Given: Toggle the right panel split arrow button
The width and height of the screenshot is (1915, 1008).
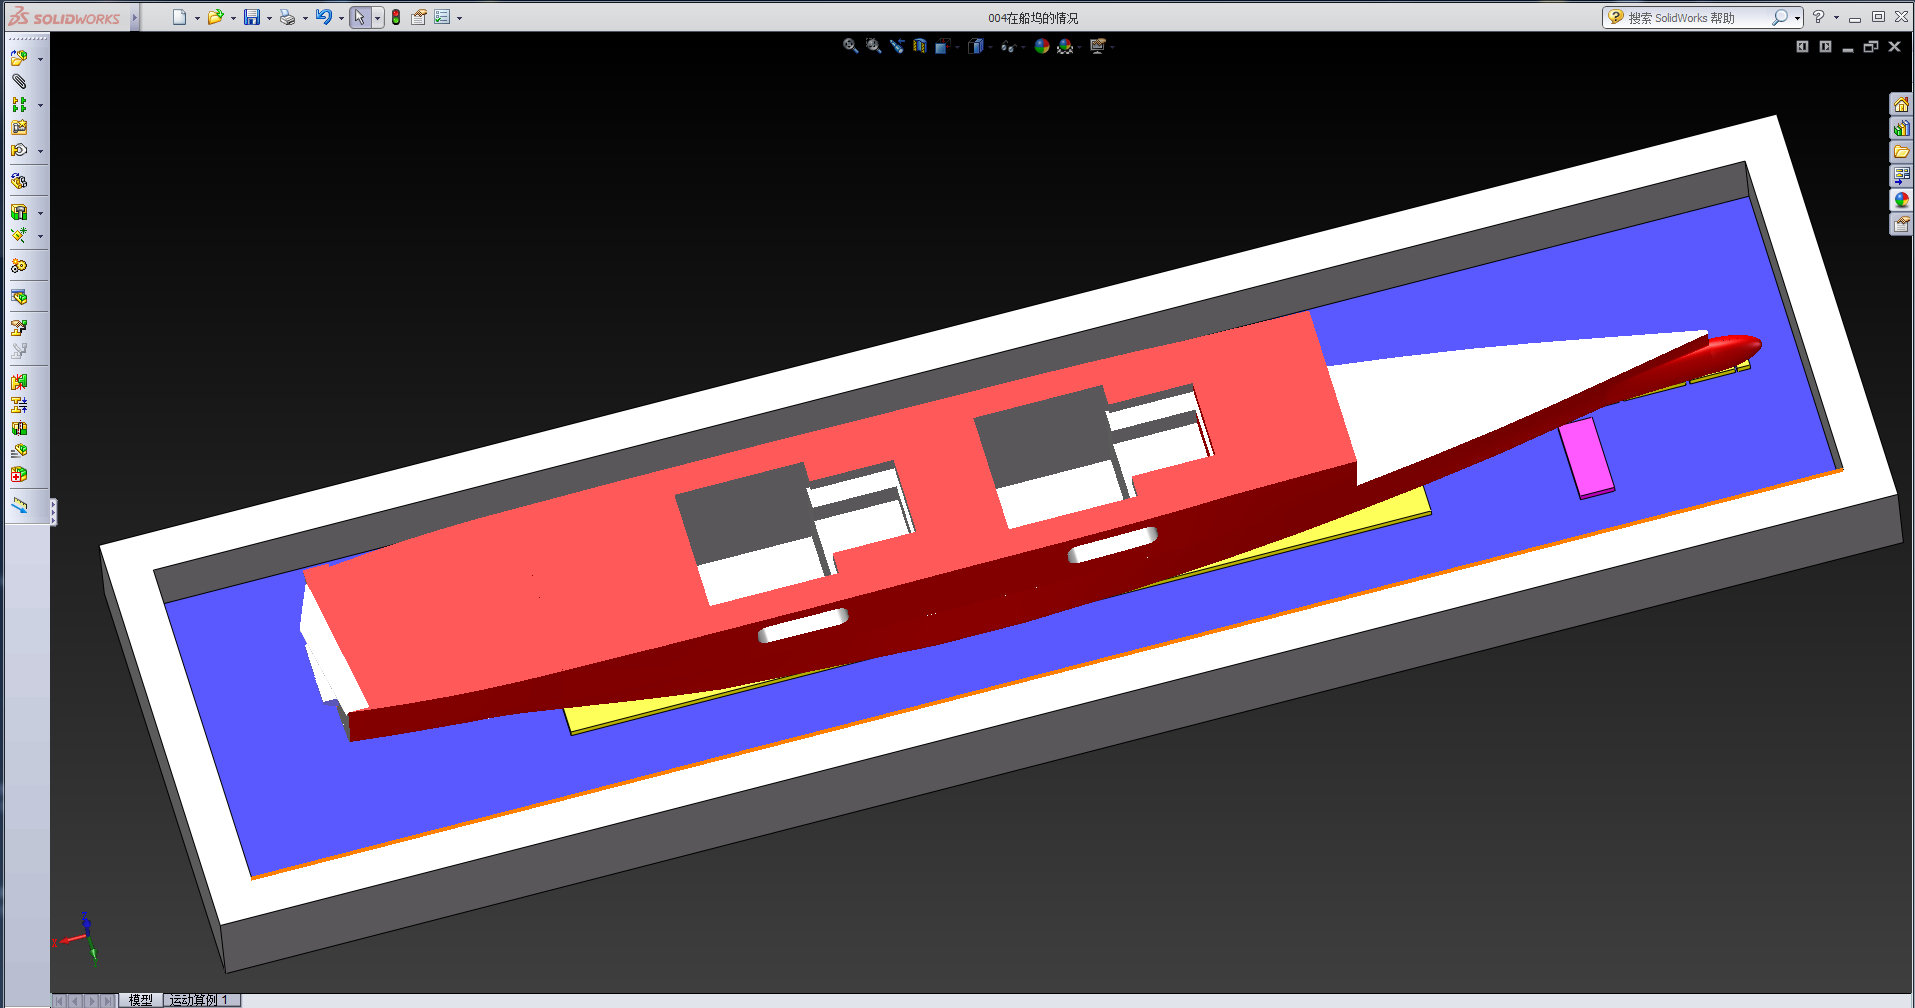Looking at the screenshot, I should click(1825, 46).
